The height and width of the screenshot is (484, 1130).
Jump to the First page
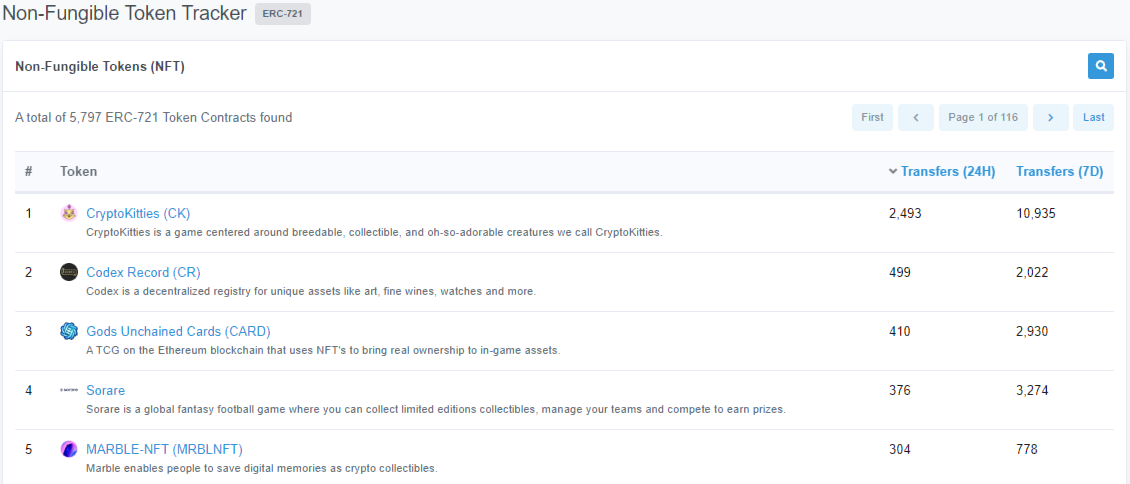872,117
